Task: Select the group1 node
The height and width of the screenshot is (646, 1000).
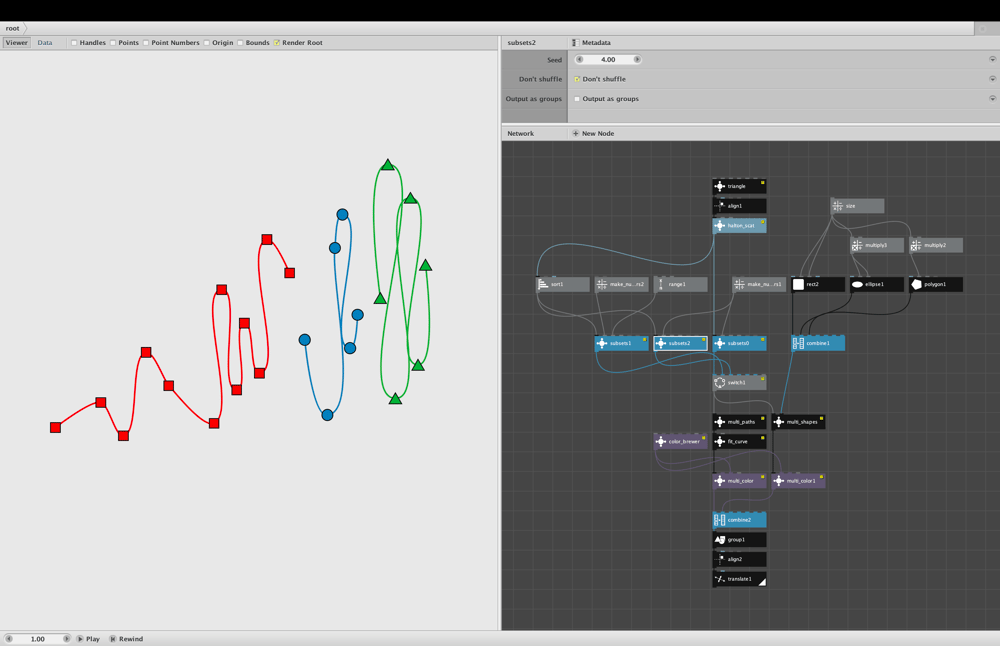Action: click(x=739, y=540)
